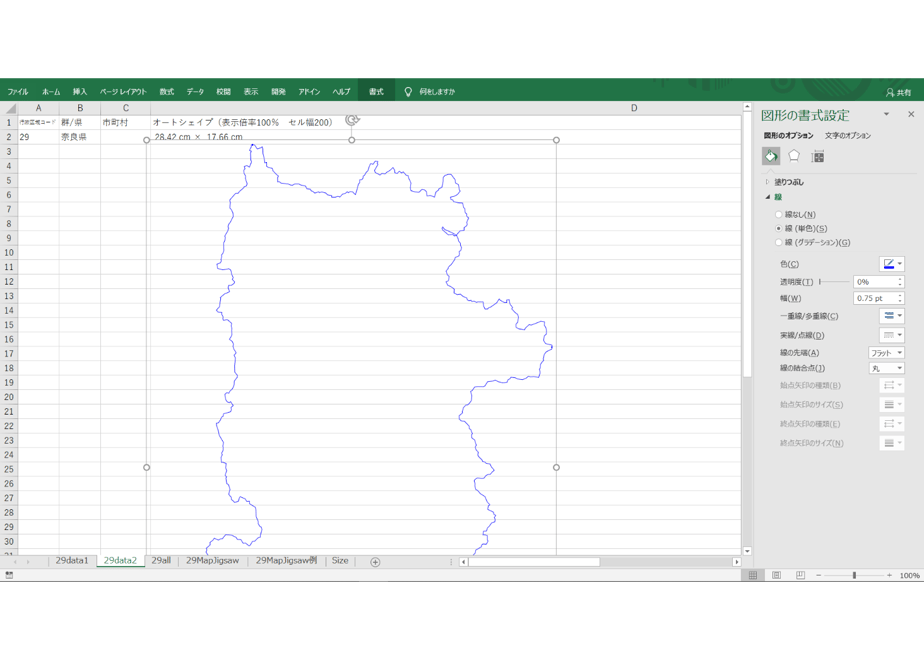Open the Effects pentagon icon
Viewport: 924px width, 660px height.
[794, 156]
